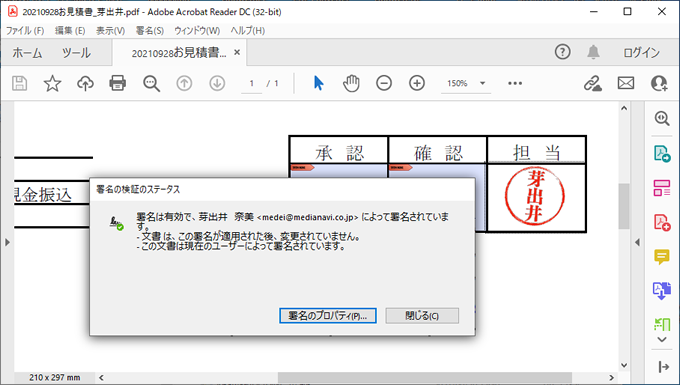Click horizontal scrollbar right arrow
680x385 pixels.
pyautogui.click(x=612, y=378)
